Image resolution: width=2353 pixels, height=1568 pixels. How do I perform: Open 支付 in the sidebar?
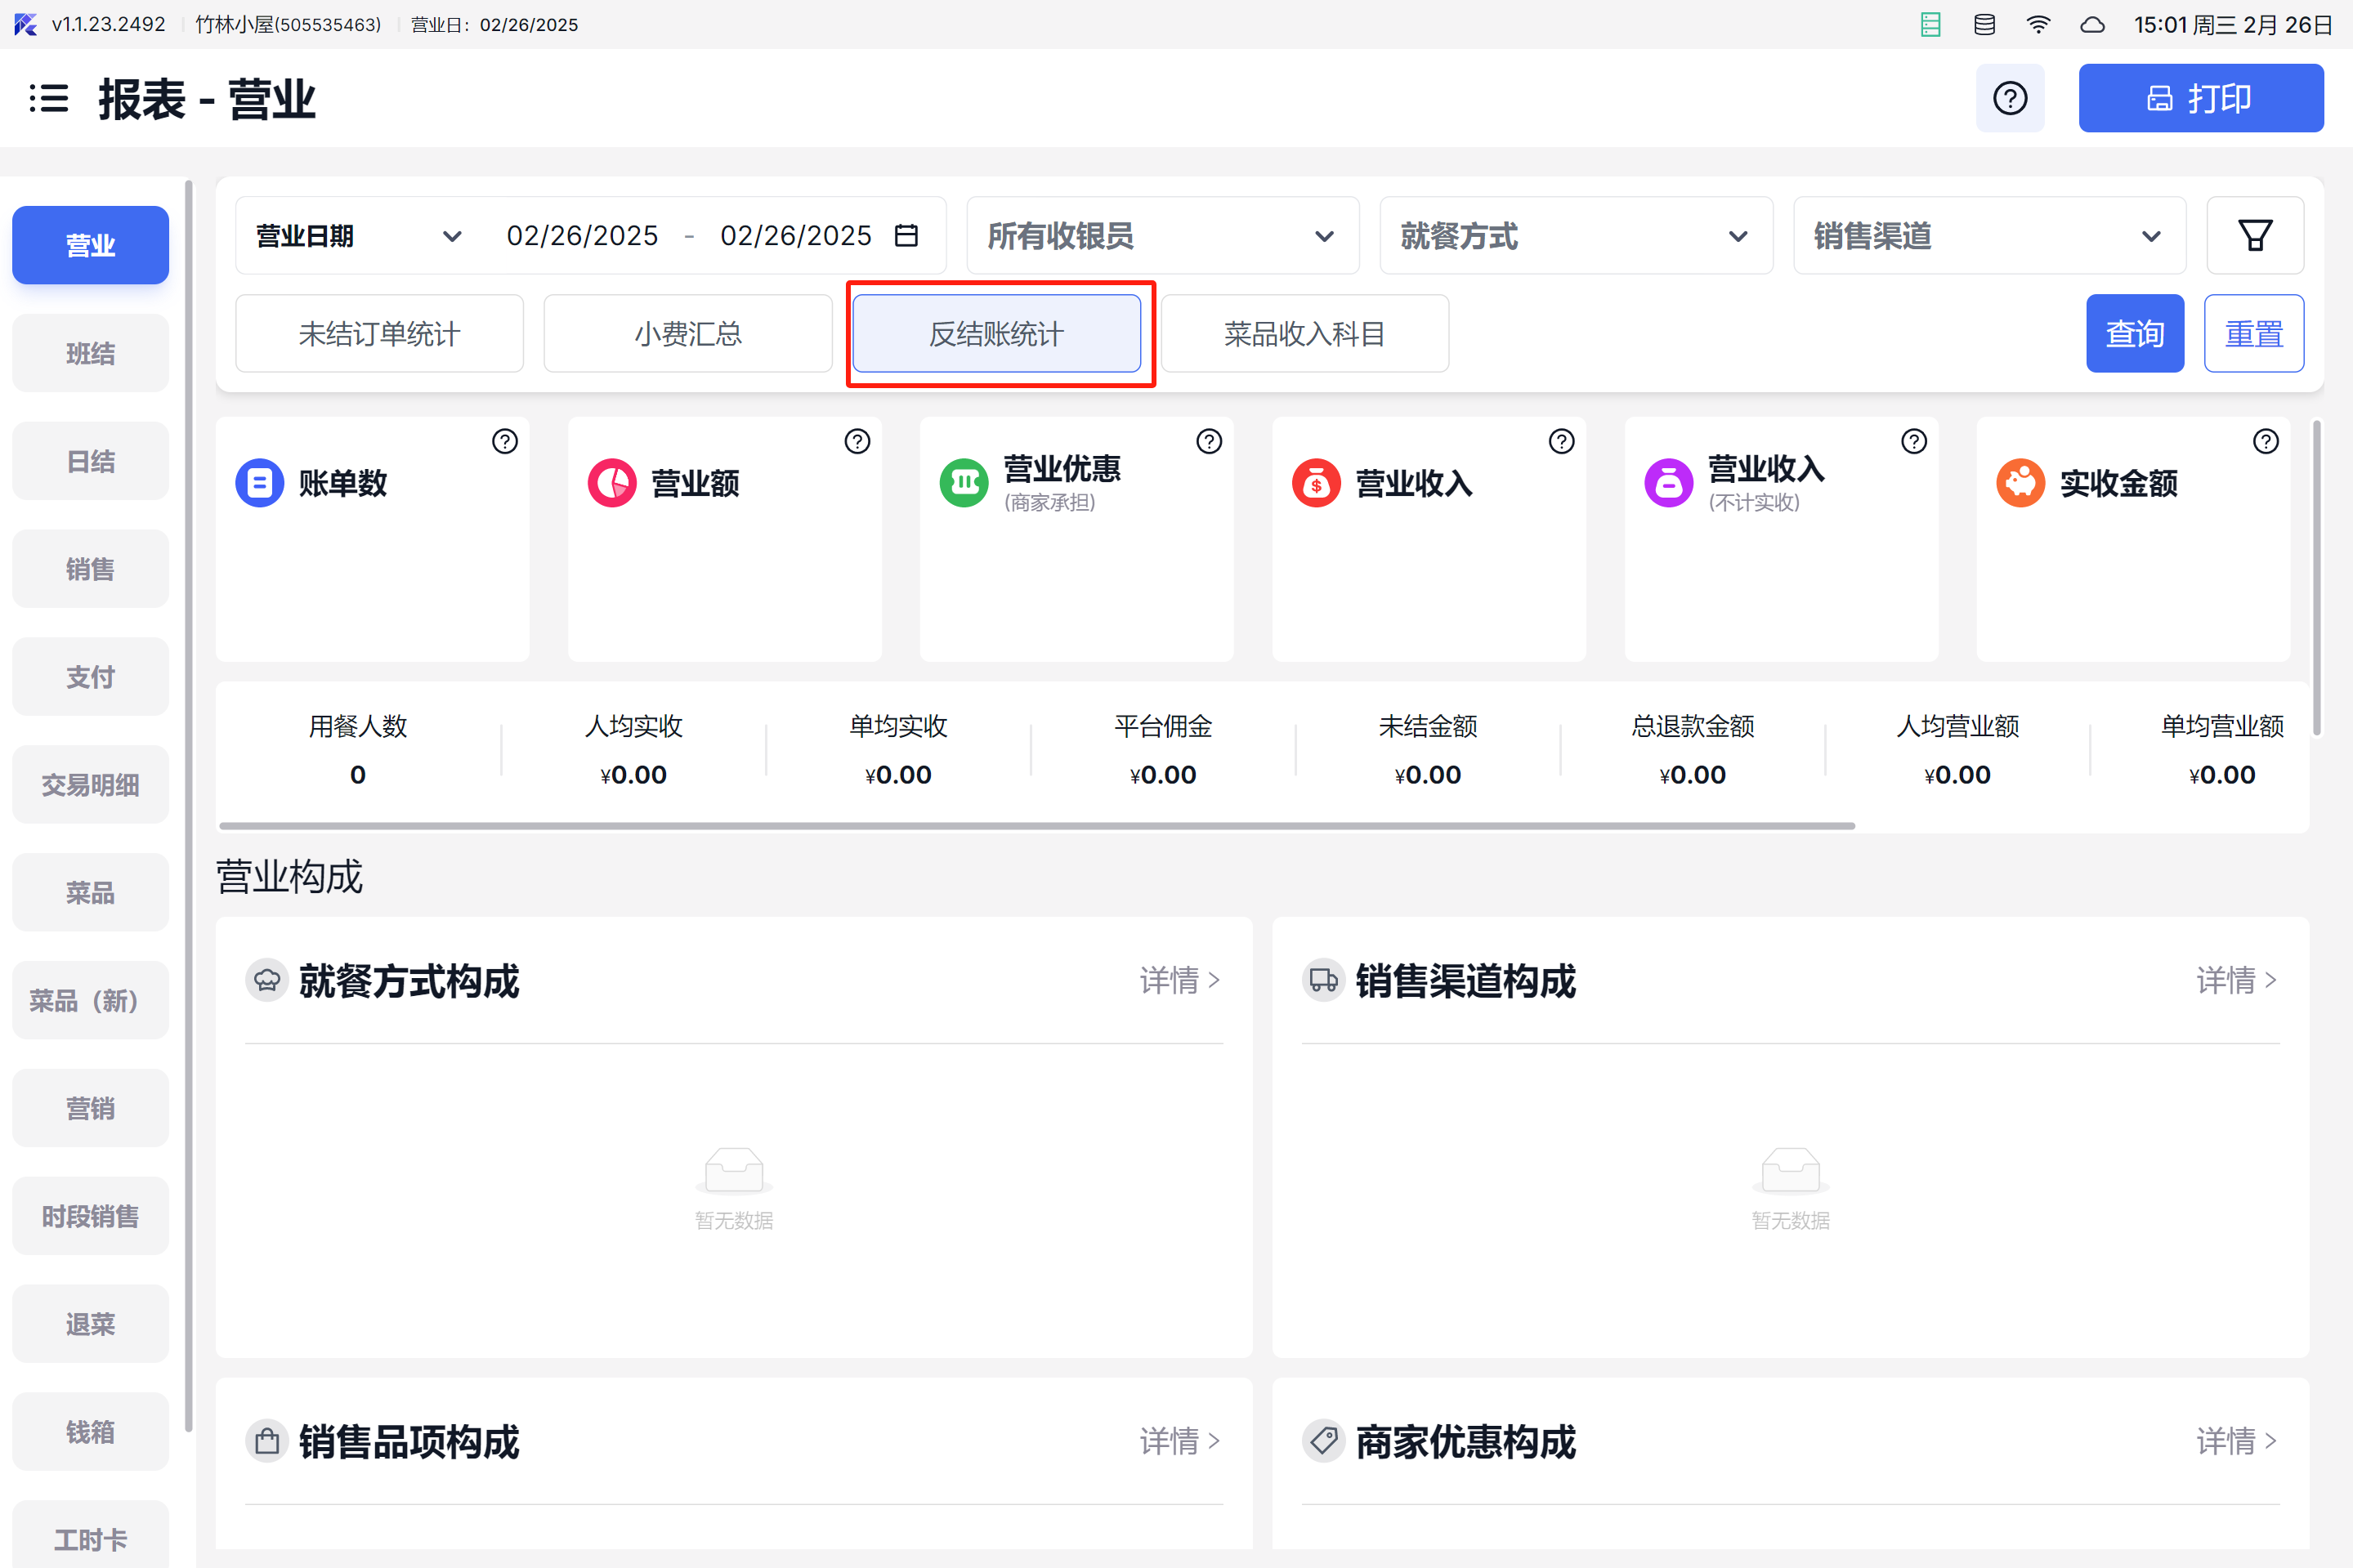click(90, 677)
